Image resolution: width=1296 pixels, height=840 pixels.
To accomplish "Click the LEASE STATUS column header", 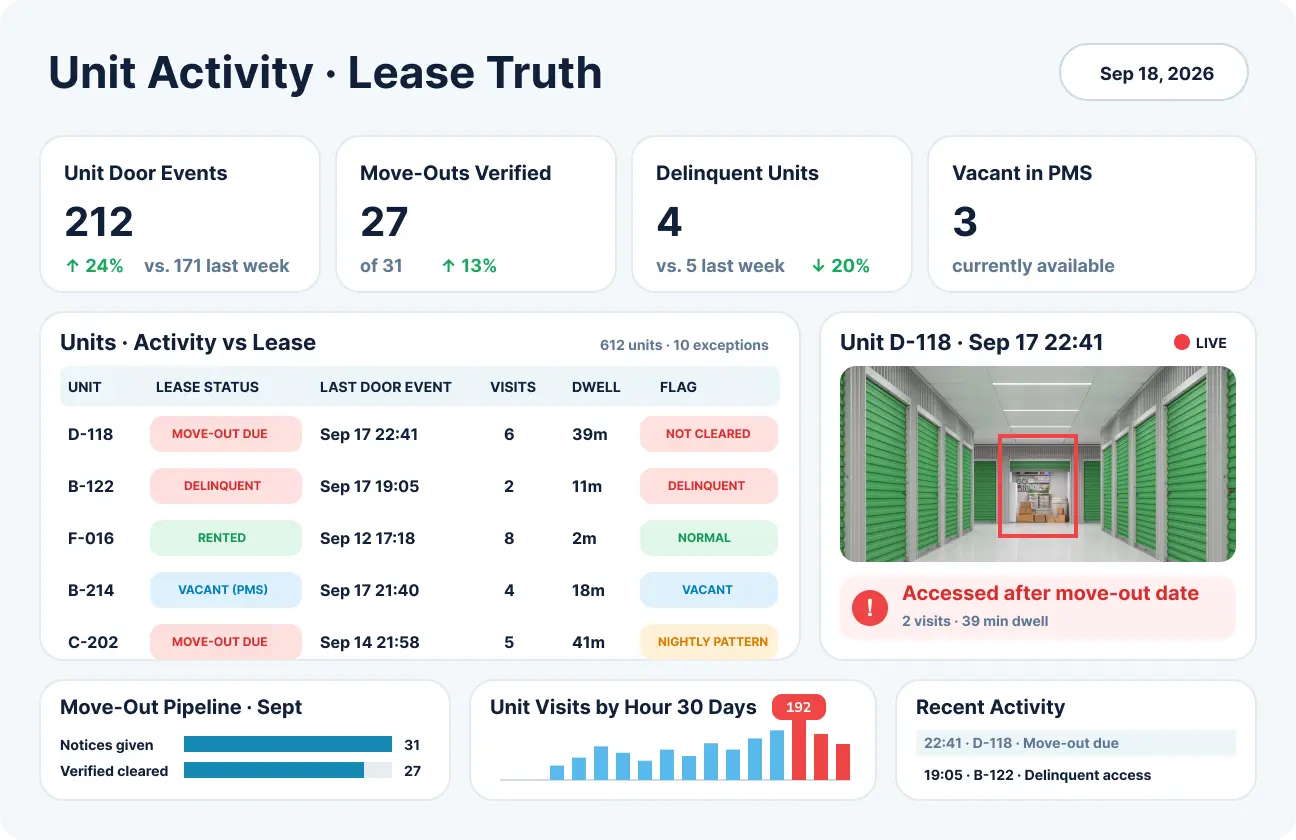I will 207,387.
